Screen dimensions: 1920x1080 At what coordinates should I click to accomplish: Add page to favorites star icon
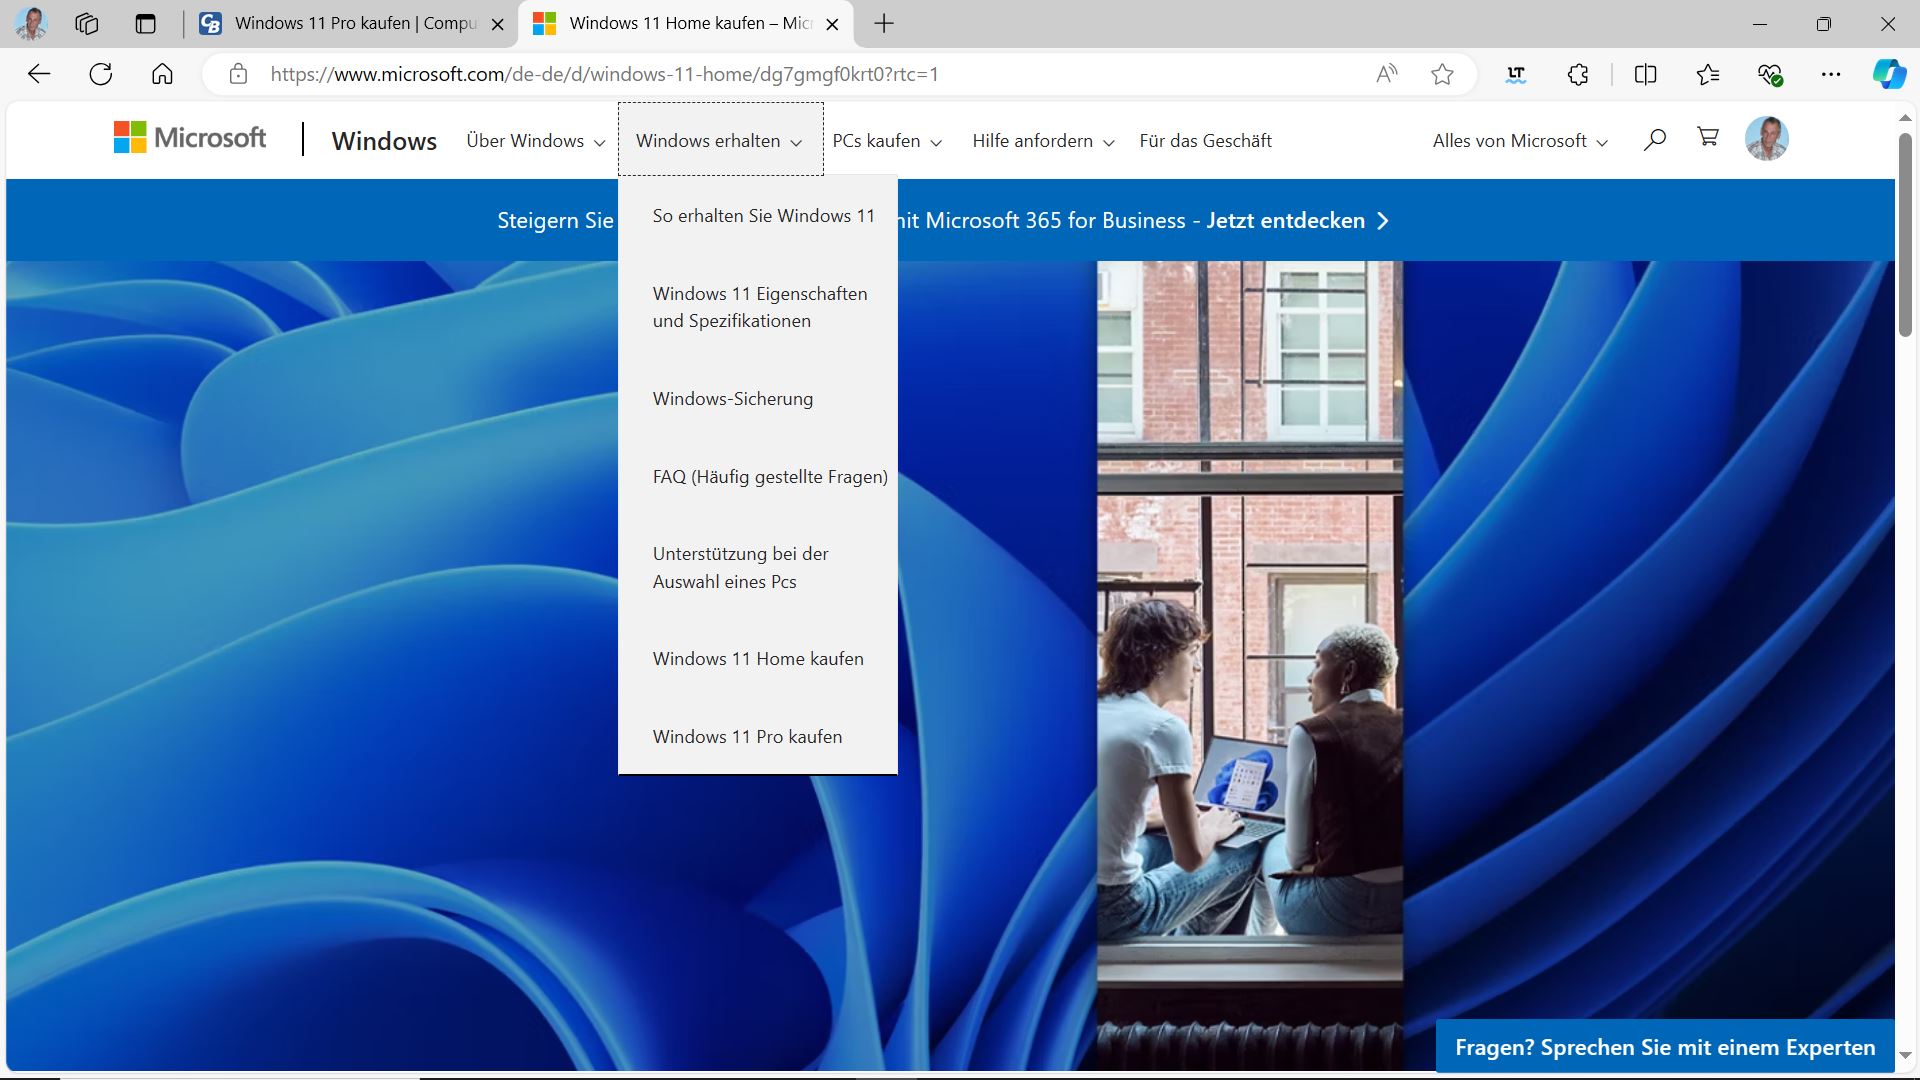click(1441, 74)
